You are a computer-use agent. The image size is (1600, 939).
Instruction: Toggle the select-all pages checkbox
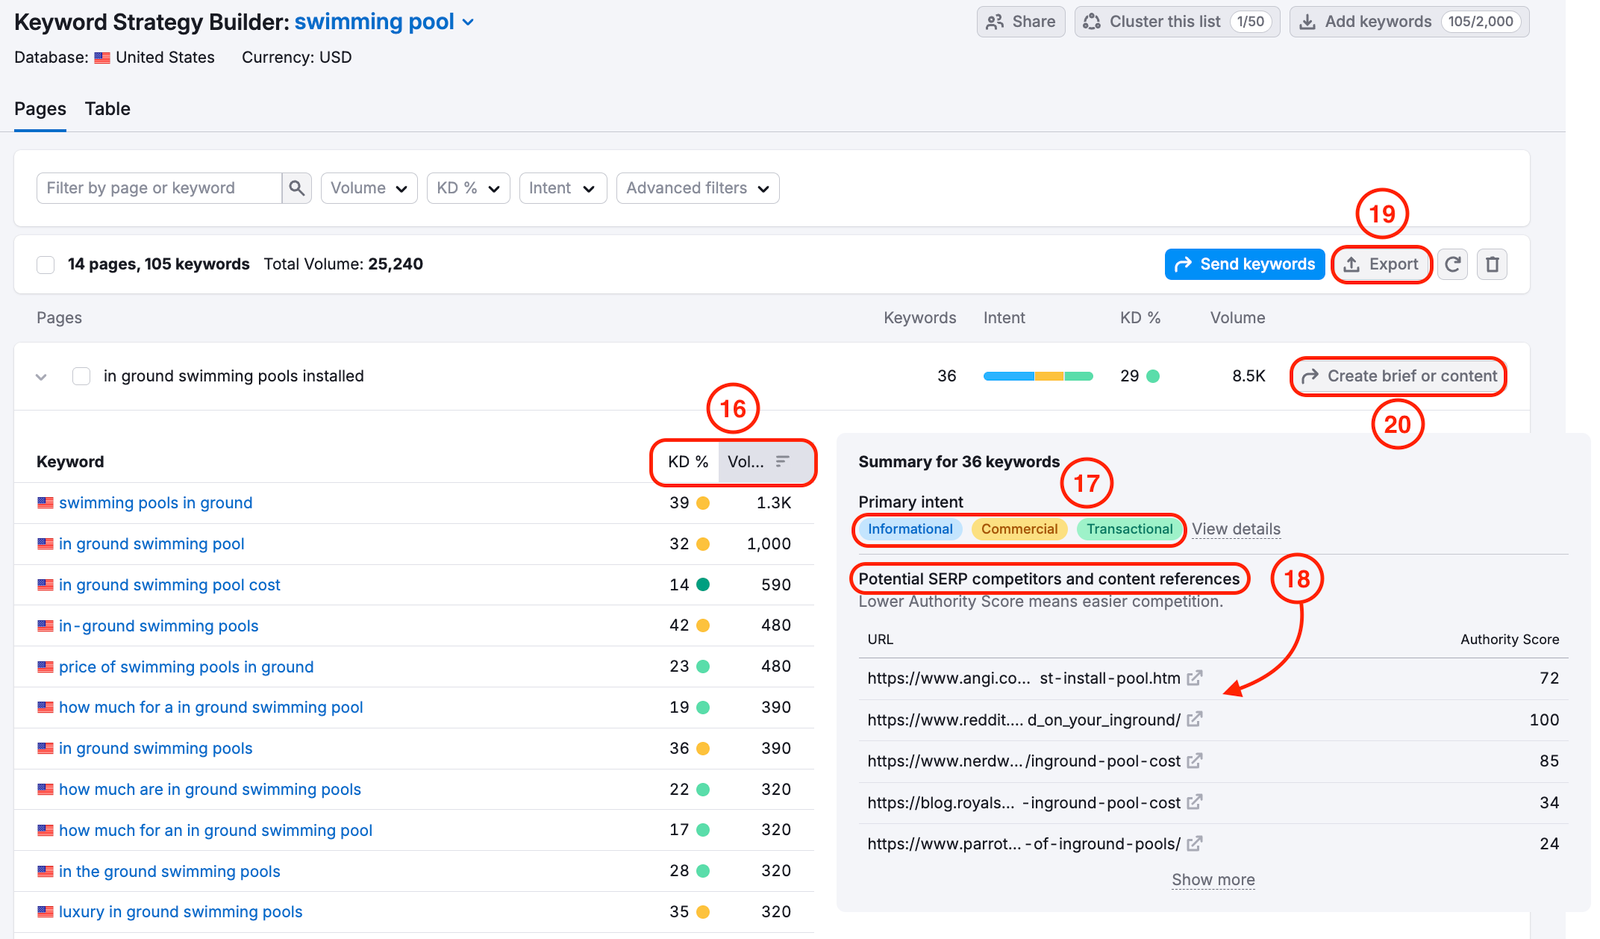(45, 264)
